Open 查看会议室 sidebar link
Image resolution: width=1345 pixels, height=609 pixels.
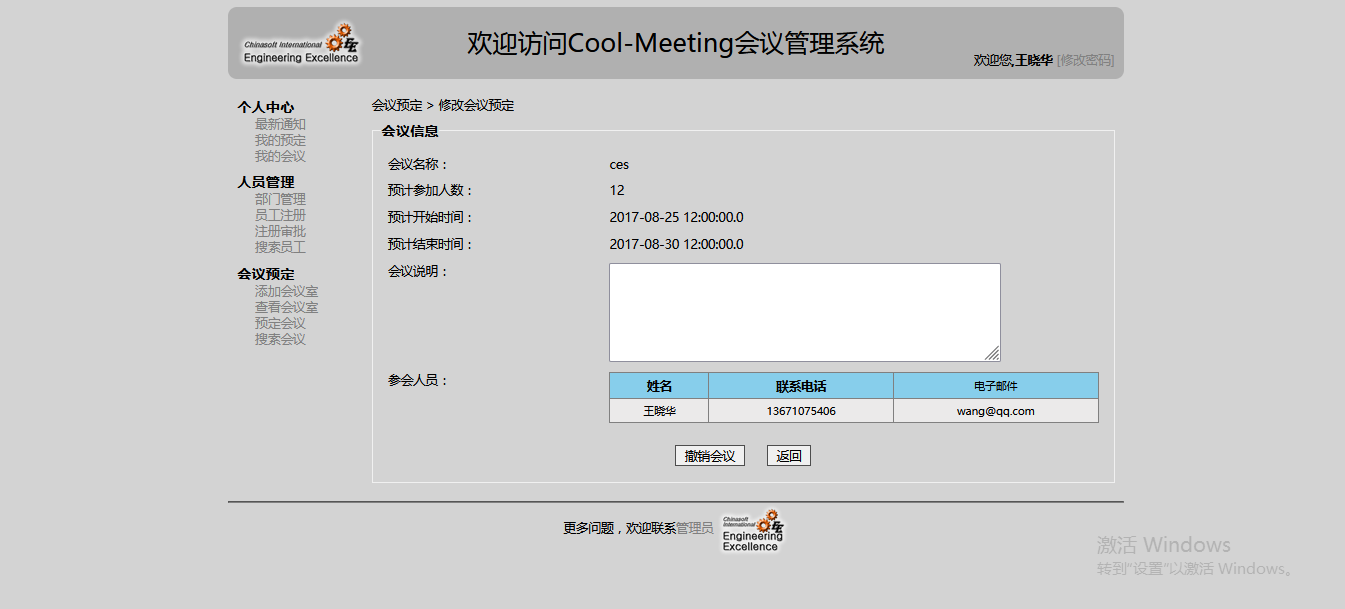point(286,307)
